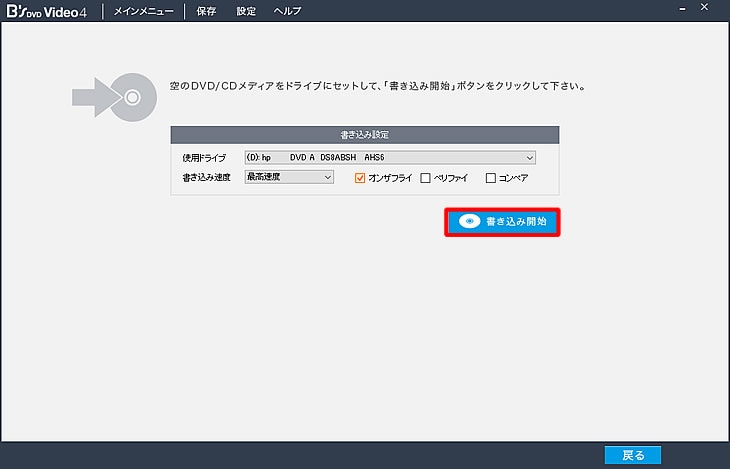Minimize the application window
The height and width of the screenshot is (469, 730).
682,9
